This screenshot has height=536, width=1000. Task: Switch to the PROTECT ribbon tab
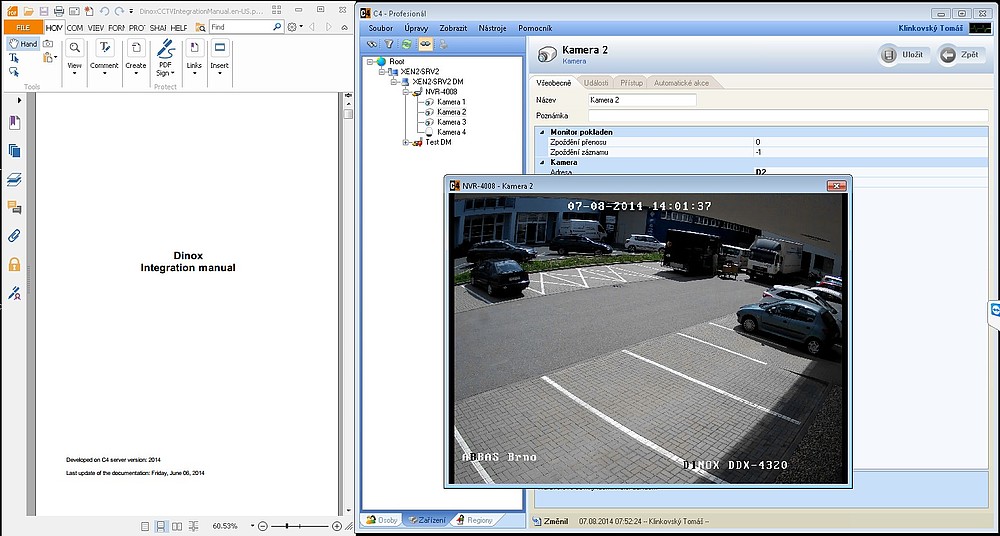137,27
